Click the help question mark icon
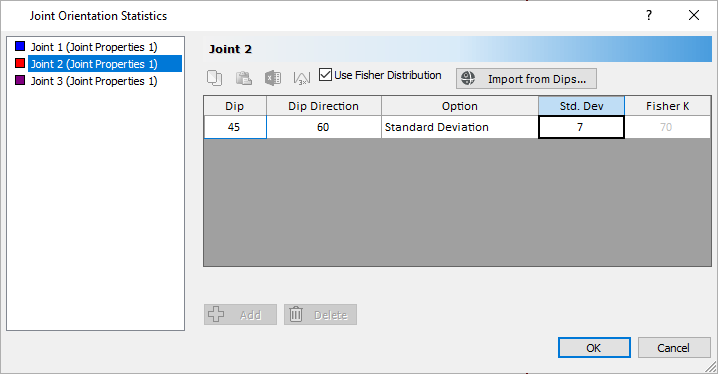The image size is (718, 374). click(649, 15)
